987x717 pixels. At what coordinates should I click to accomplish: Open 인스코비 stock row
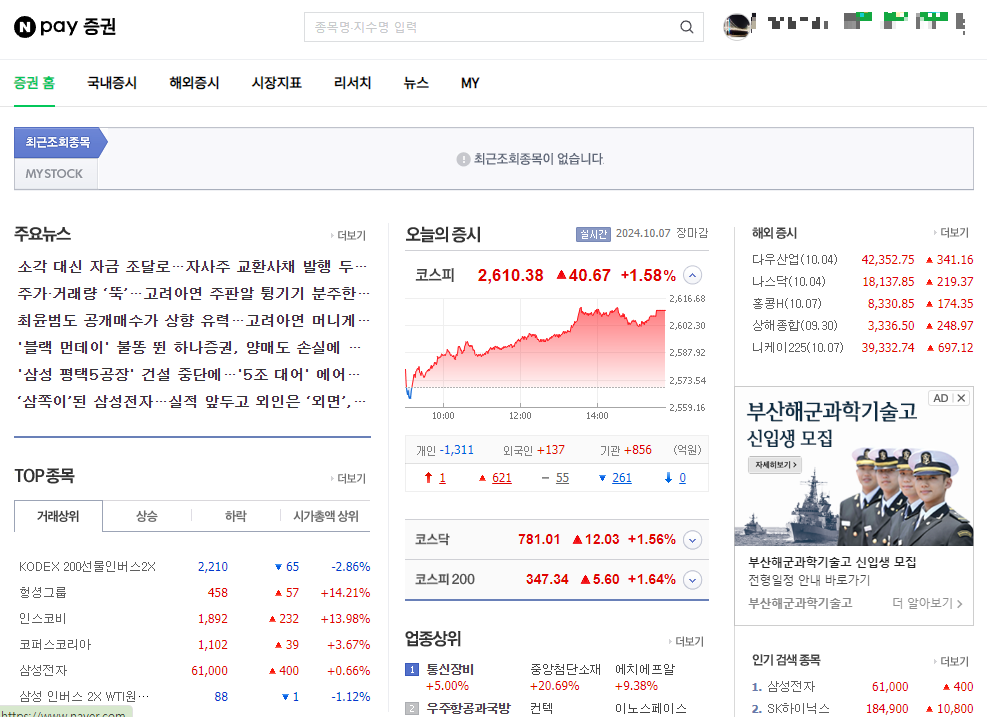(x=43, y=619)
